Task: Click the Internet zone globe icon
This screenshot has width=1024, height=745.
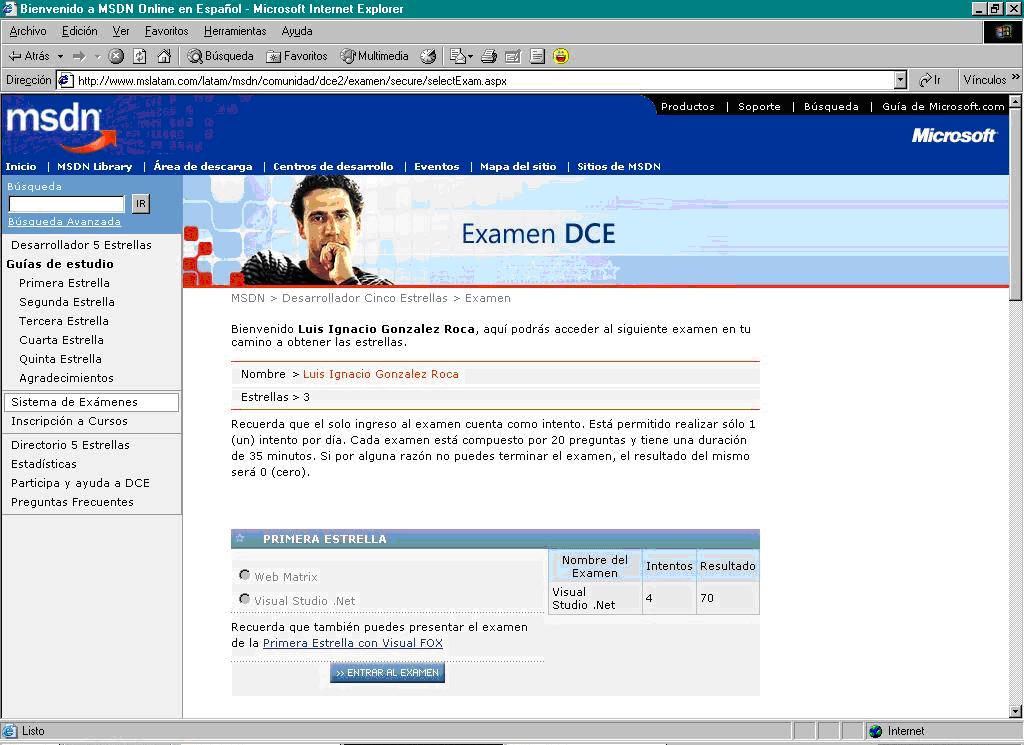Action: 876,731
